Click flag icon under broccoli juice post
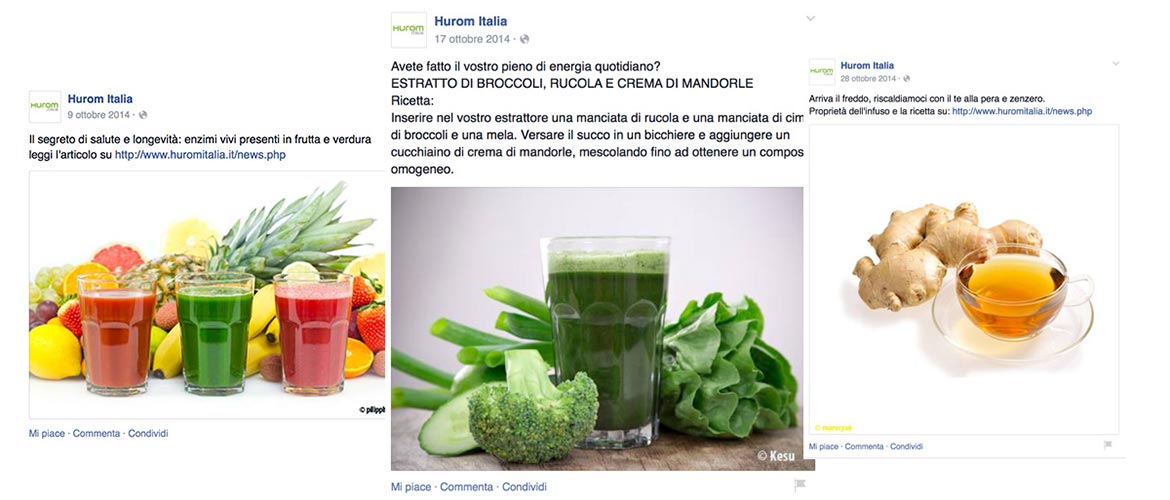The width and height of the screenshot is (1170, 500). 799,485
